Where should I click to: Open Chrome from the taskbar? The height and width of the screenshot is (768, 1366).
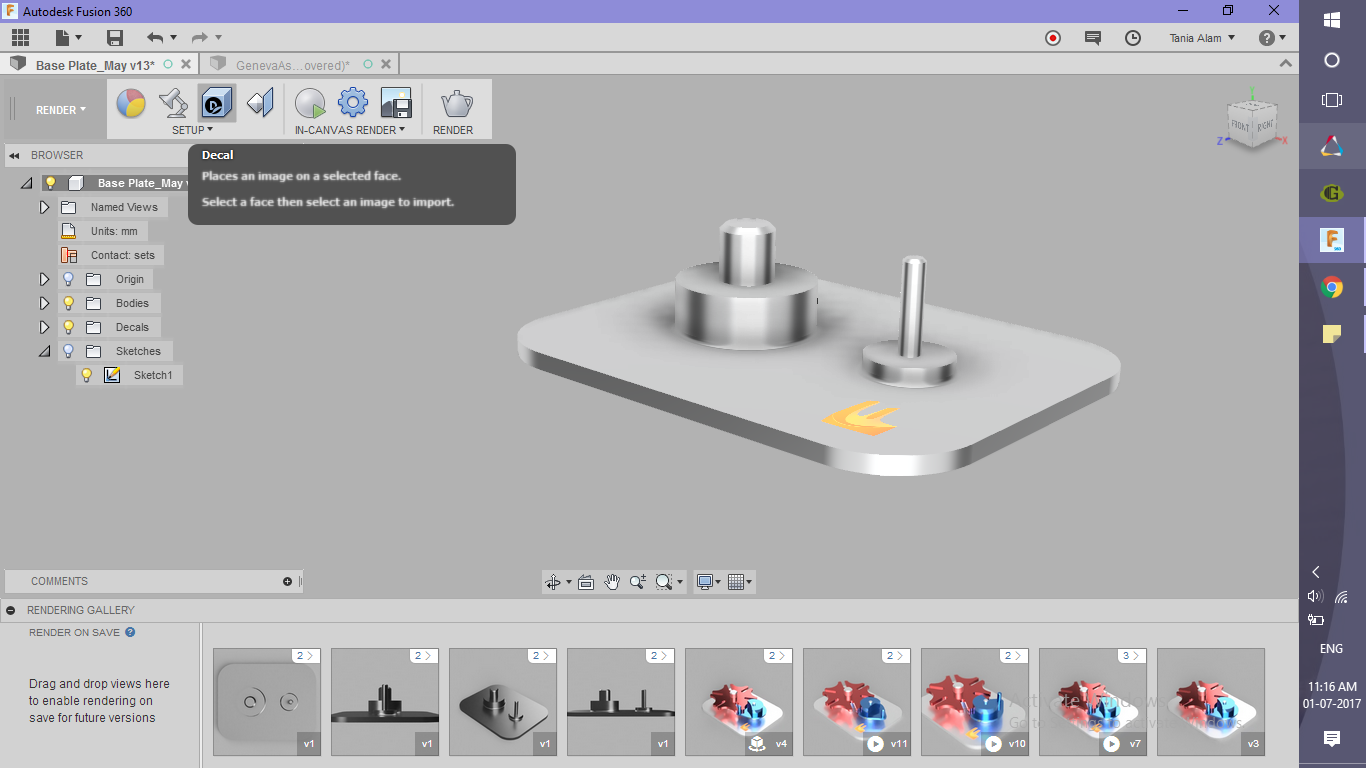[x=1332, y=288]
